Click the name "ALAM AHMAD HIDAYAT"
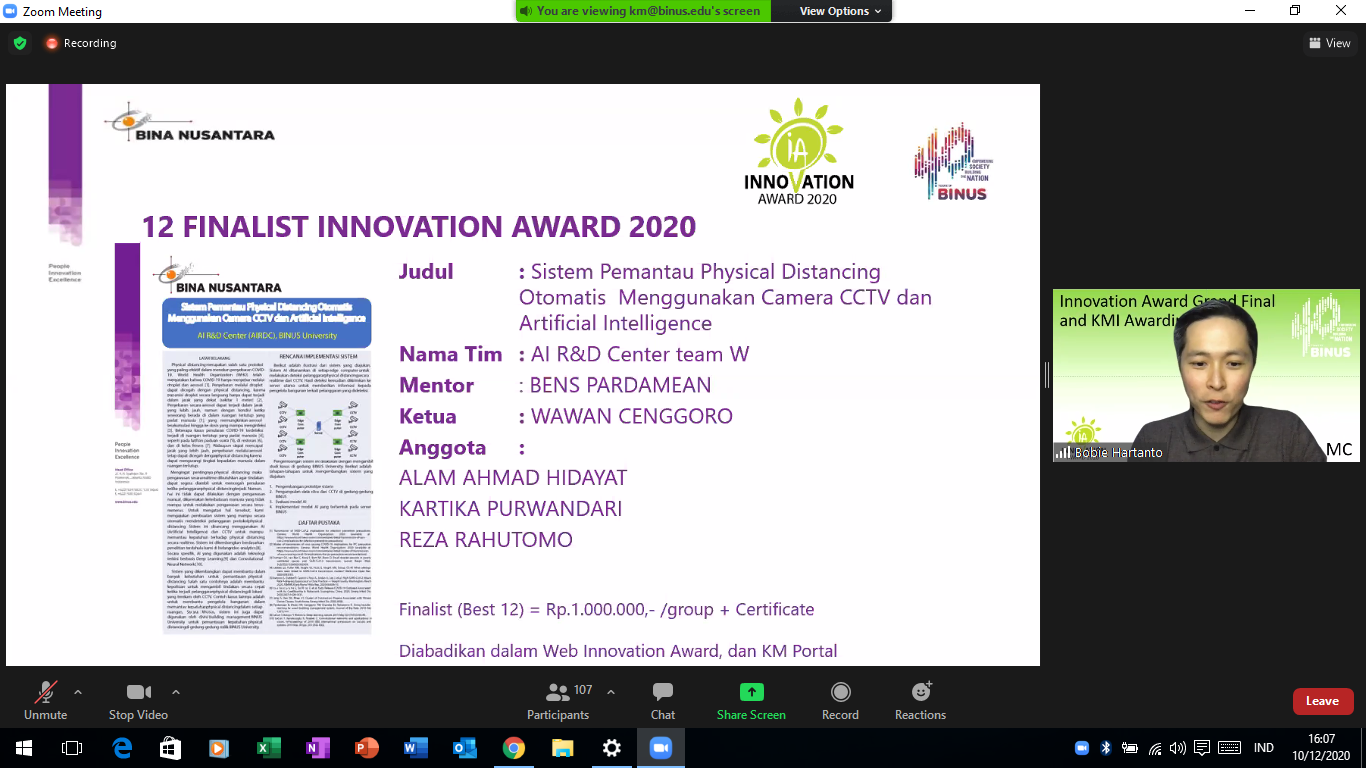The height and width of the screenshot is (768, 1366). coord(513,478)
